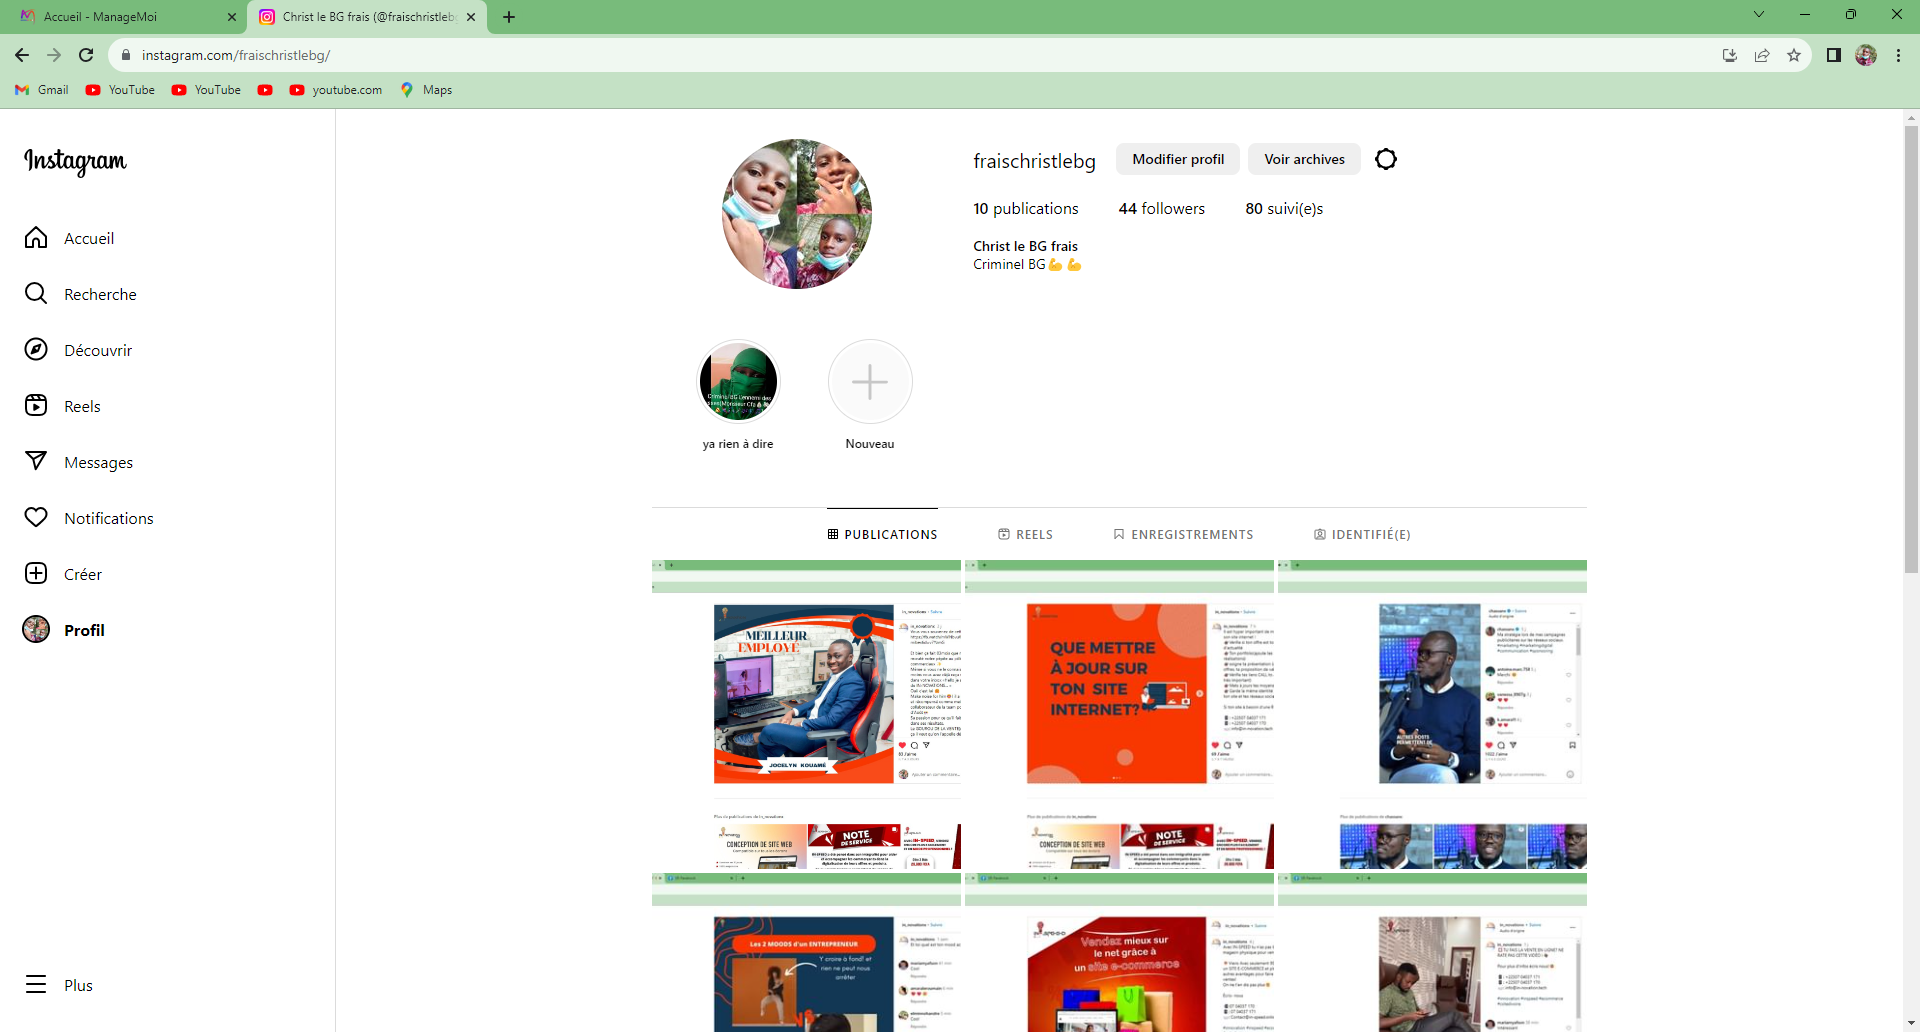
Task: Click the Créer plus icon
Action: (36, 574)
